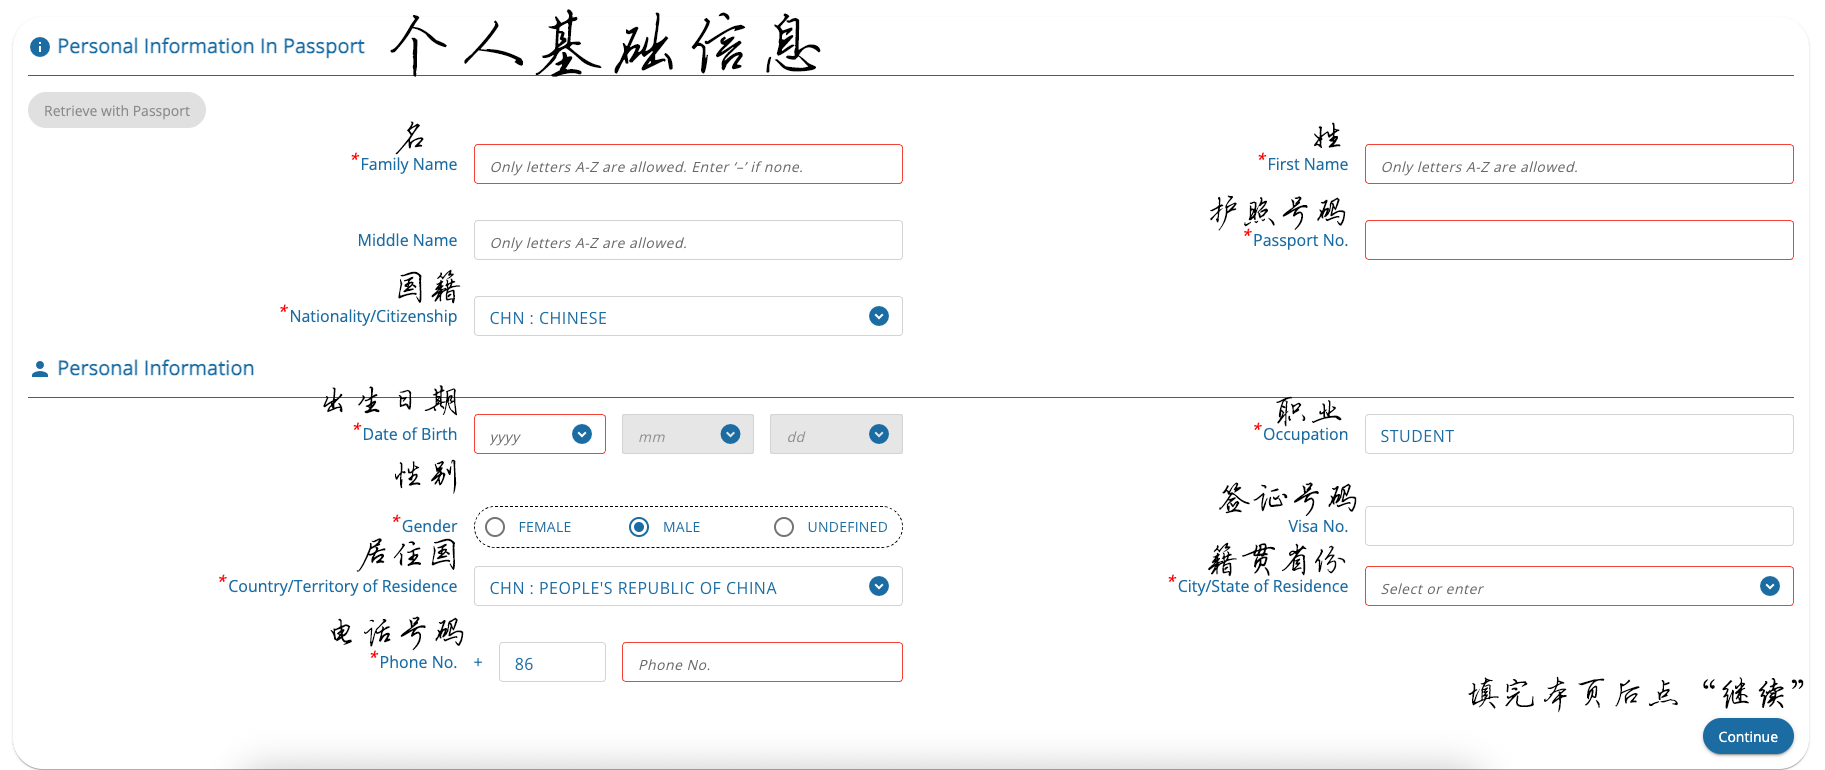Click the arrow icon in Nationality/Citizenship field
This screenshot has width=1825, height=770.
pyautogui.click(x=879, y=316)
